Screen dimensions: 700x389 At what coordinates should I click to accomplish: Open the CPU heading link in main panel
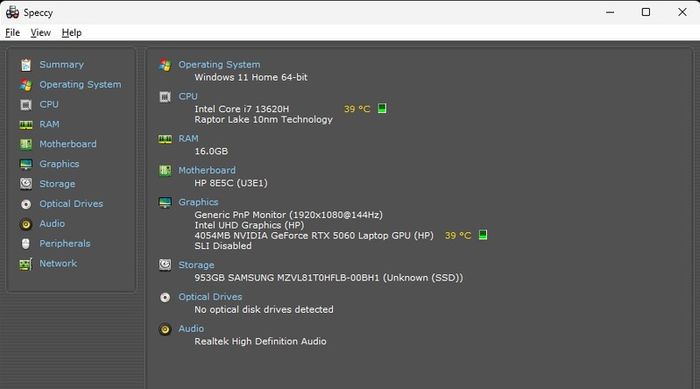click(x=188, y=96)
